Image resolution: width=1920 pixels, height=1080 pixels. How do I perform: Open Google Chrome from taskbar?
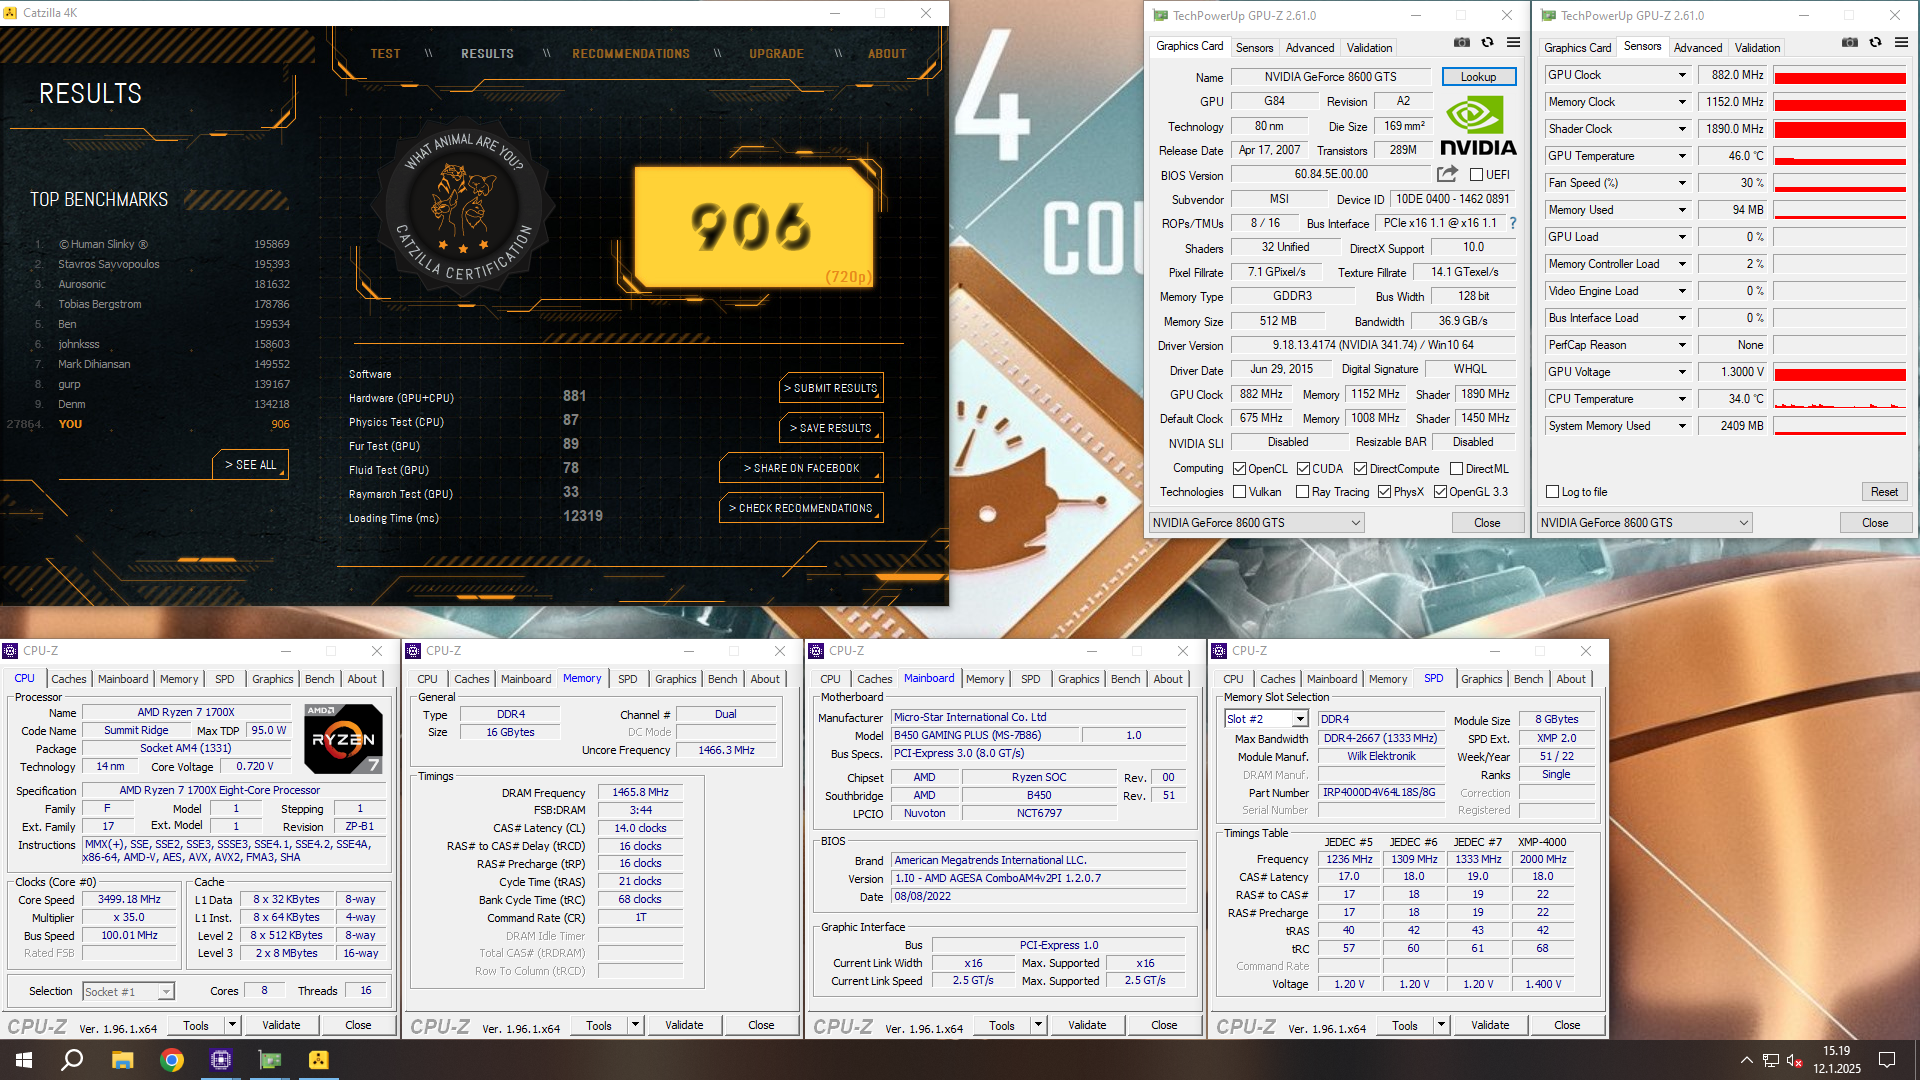172,1060
